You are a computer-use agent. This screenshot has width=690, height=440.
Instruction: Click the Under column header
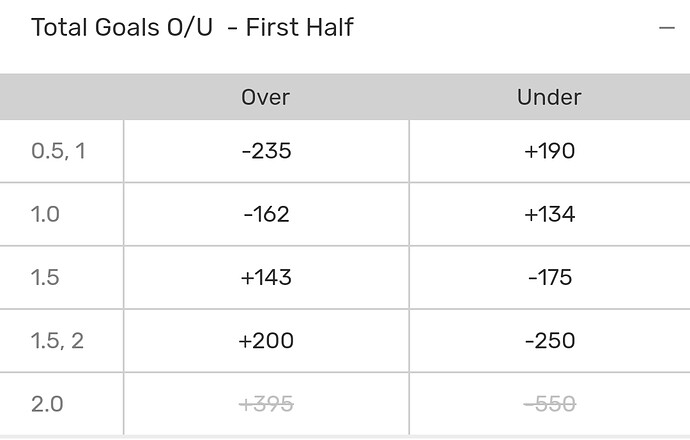pyautogui.click(x=549, y=97)
